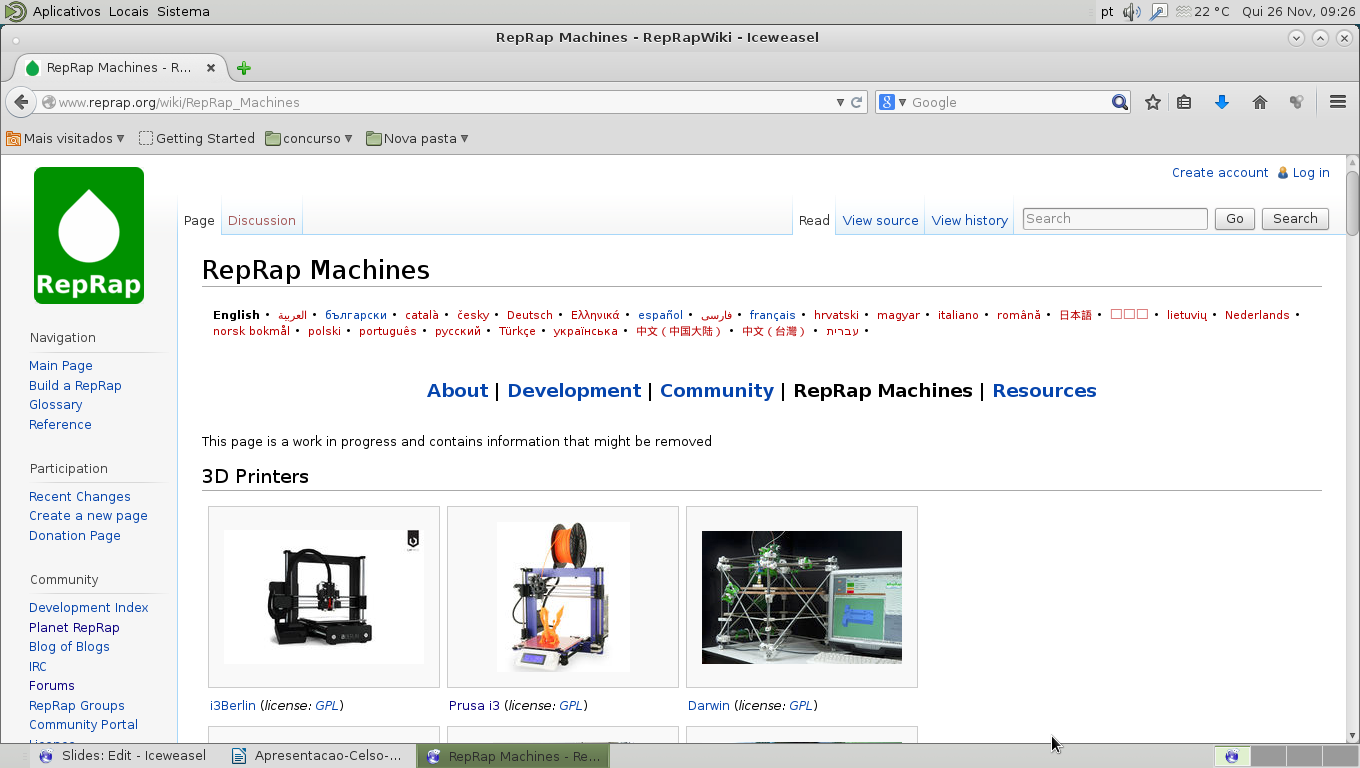Open the URL history dropdown arrow

840,102
